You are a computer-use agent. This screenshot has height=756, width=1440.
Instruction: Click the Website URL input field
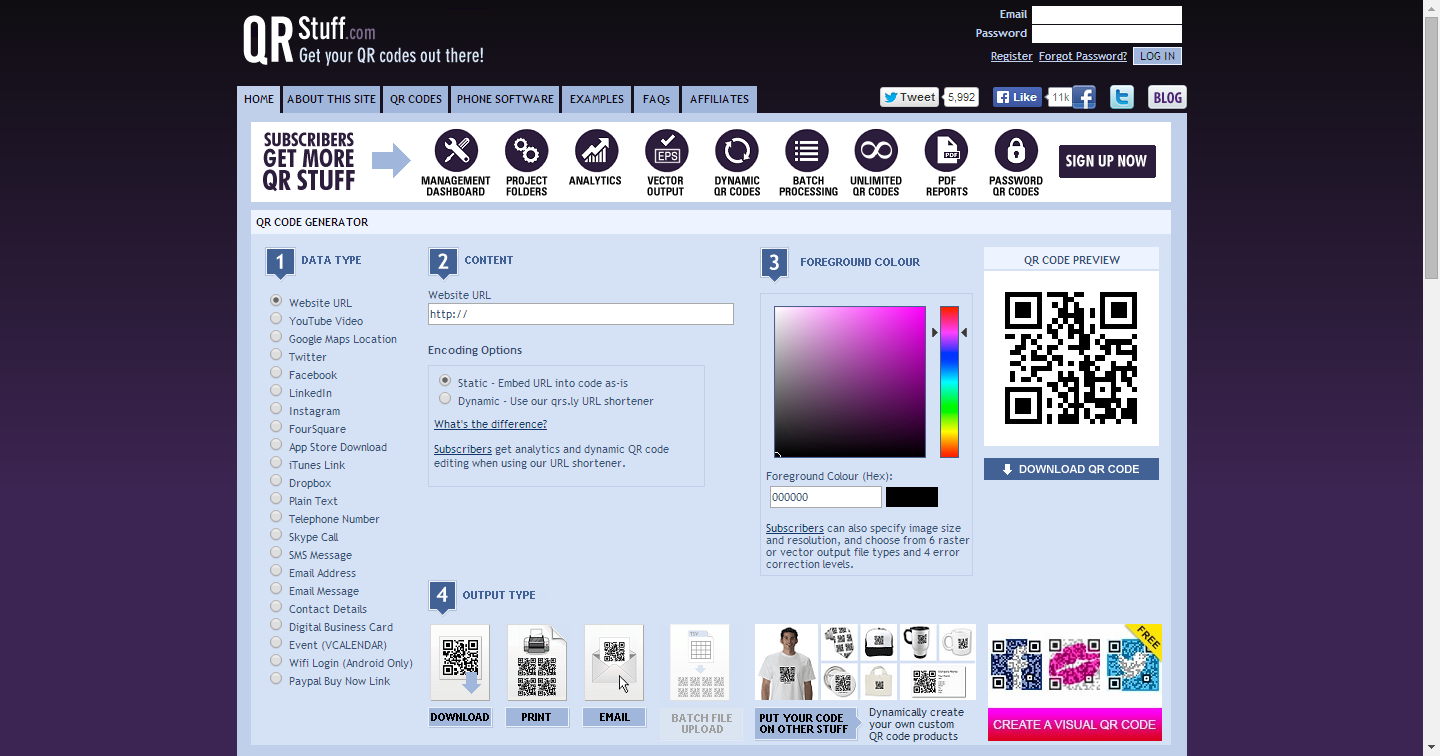coord(581,314)
